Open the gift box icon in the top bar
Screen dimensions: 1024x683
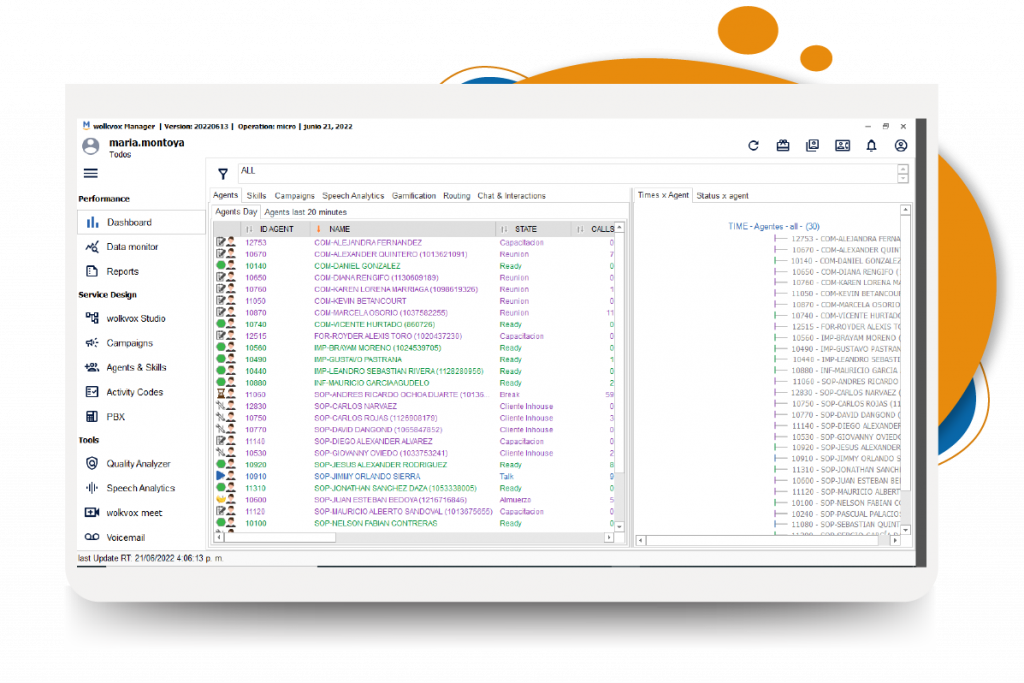782,146
